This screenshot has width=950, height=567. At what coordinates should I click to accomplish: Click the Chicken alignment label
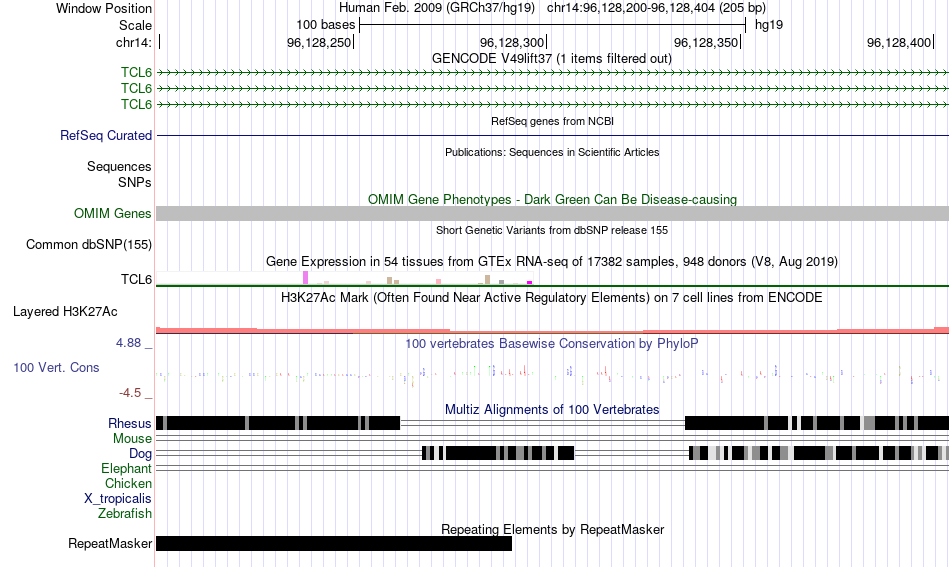coord(128,483)
